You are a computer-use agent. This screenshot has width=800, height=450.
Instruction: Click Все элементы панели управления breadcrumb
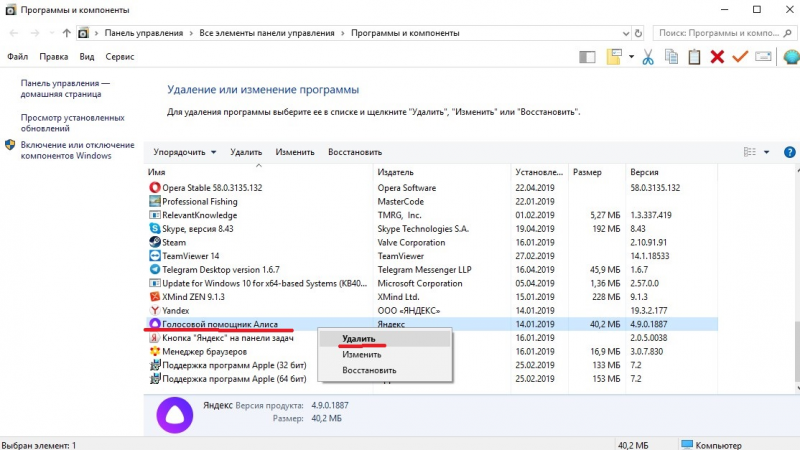point(267,33)
